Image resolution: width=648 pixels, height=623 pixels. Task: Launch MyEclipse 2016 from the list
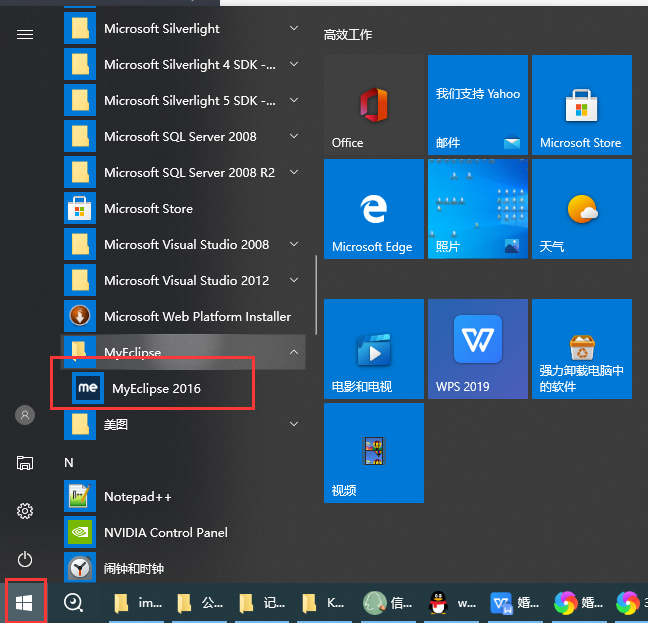tap(184, 388)
